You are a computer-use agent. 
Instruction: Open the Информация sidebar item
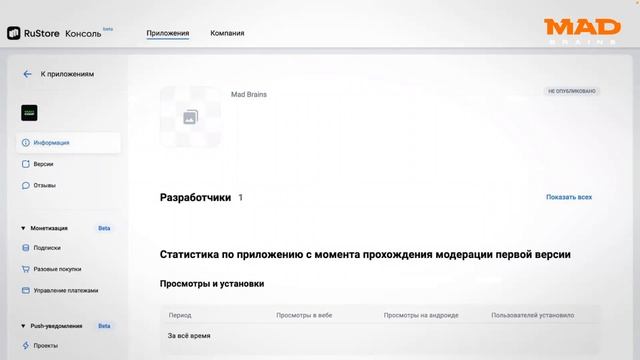coord(69,142)
